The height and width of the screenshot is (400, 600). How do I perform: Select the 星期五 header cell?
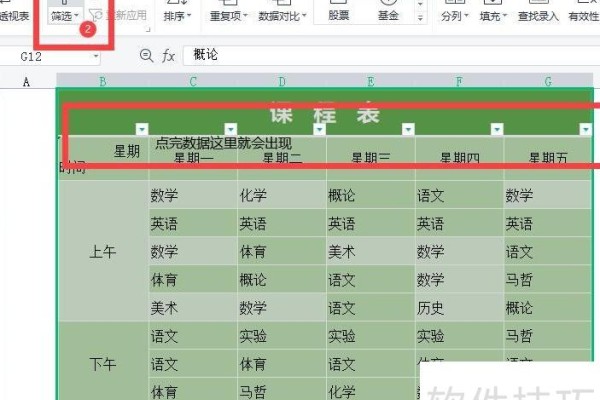[x=548, y=158]
